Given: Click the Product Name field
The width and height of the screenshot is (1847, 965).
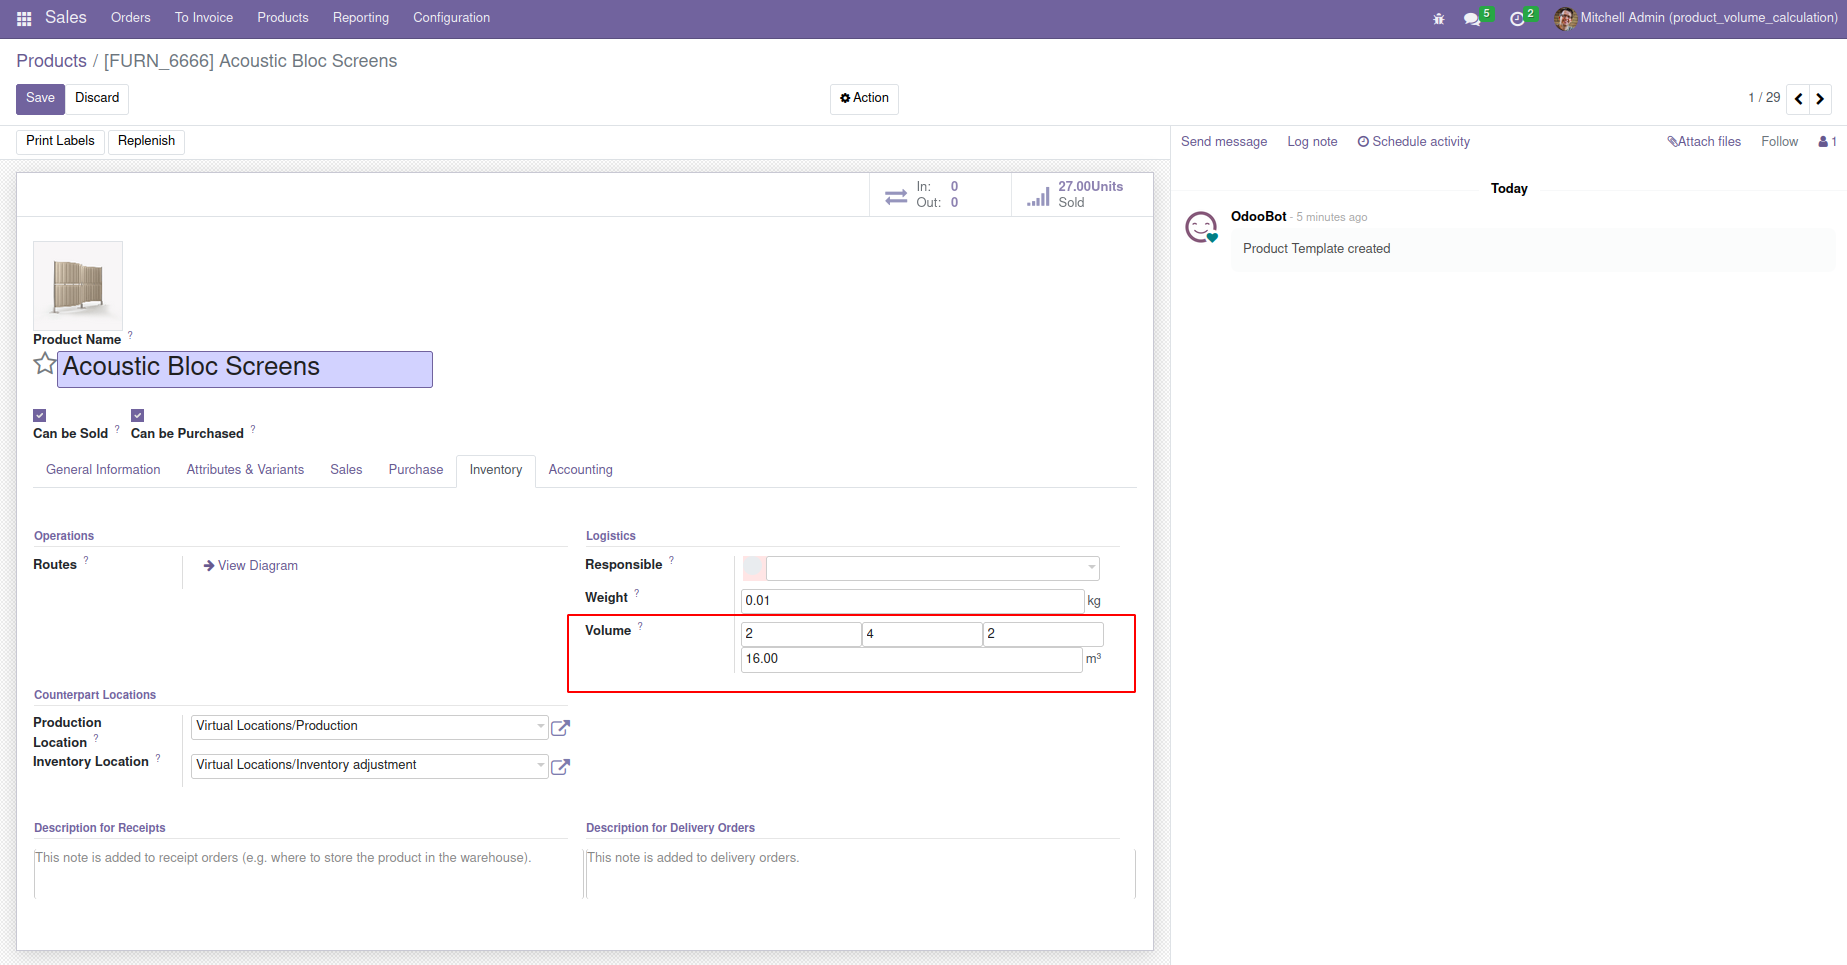Looking at the screenshot, I should tap(245, 369).
